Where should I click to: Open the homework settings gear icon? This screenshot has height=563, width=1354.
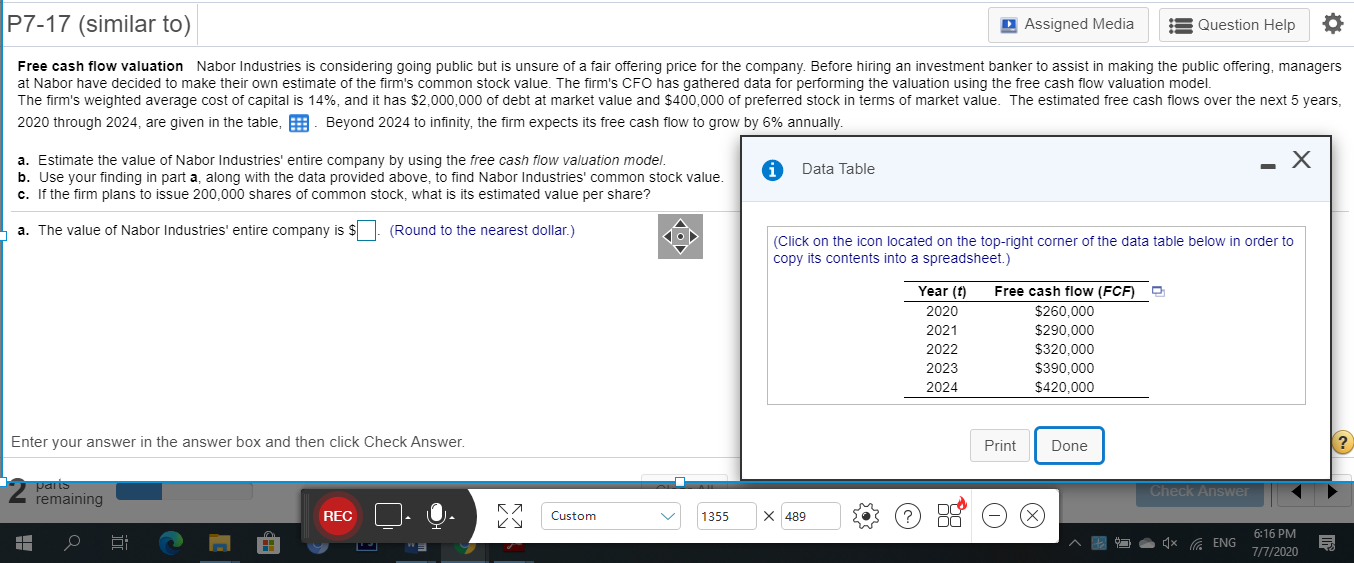pyautogui.click(x=1333, y=24)
